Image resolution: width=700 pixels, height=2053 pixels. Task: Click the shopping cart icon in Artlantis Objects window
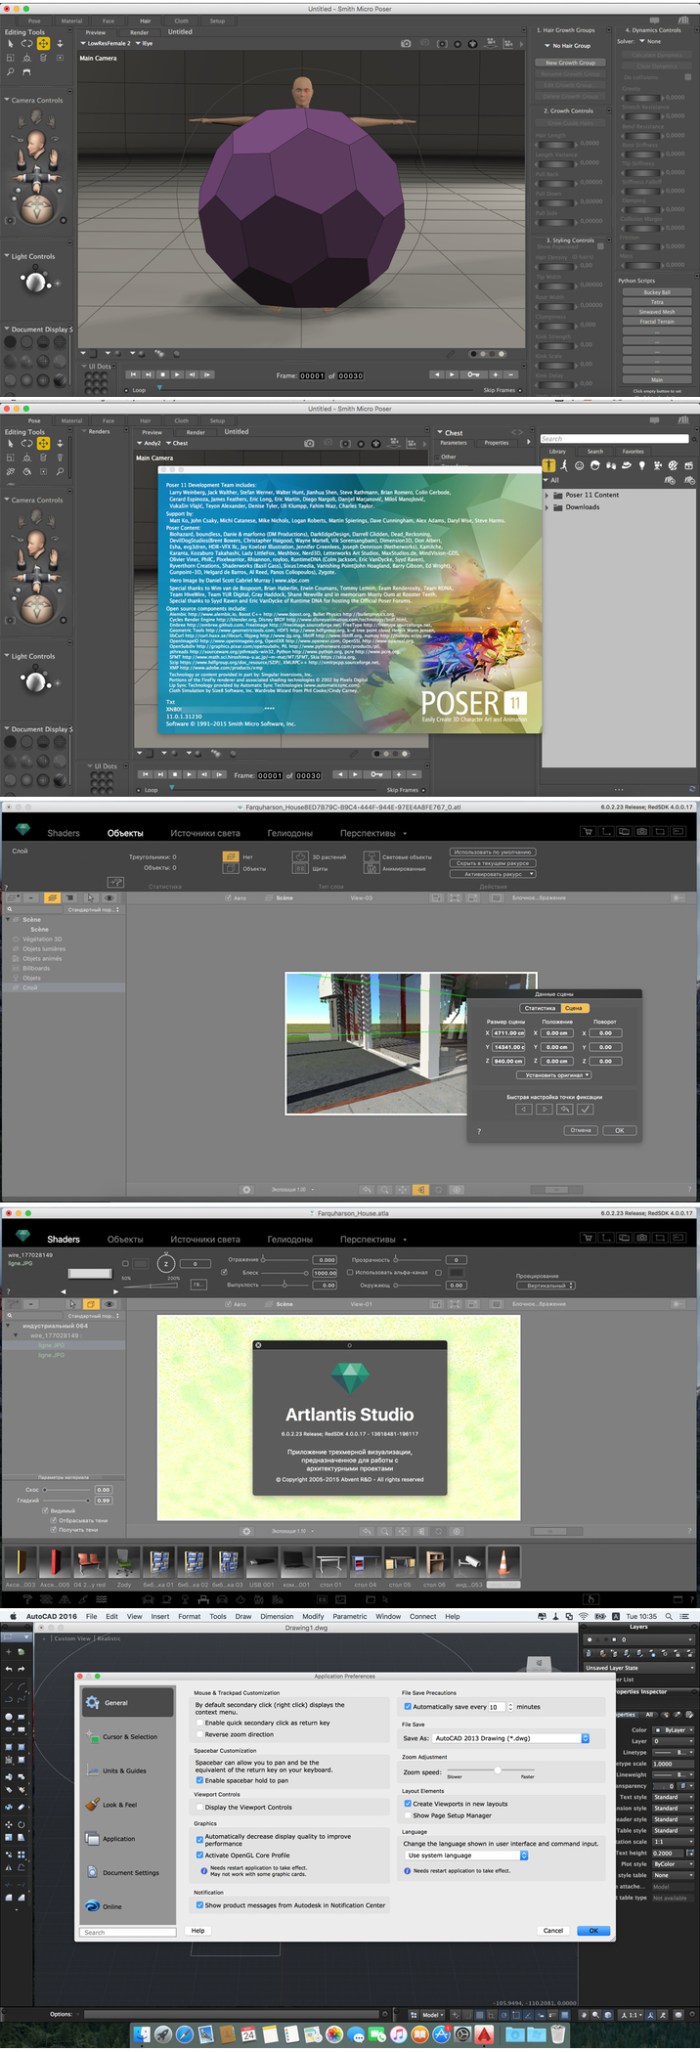[588, 831]
